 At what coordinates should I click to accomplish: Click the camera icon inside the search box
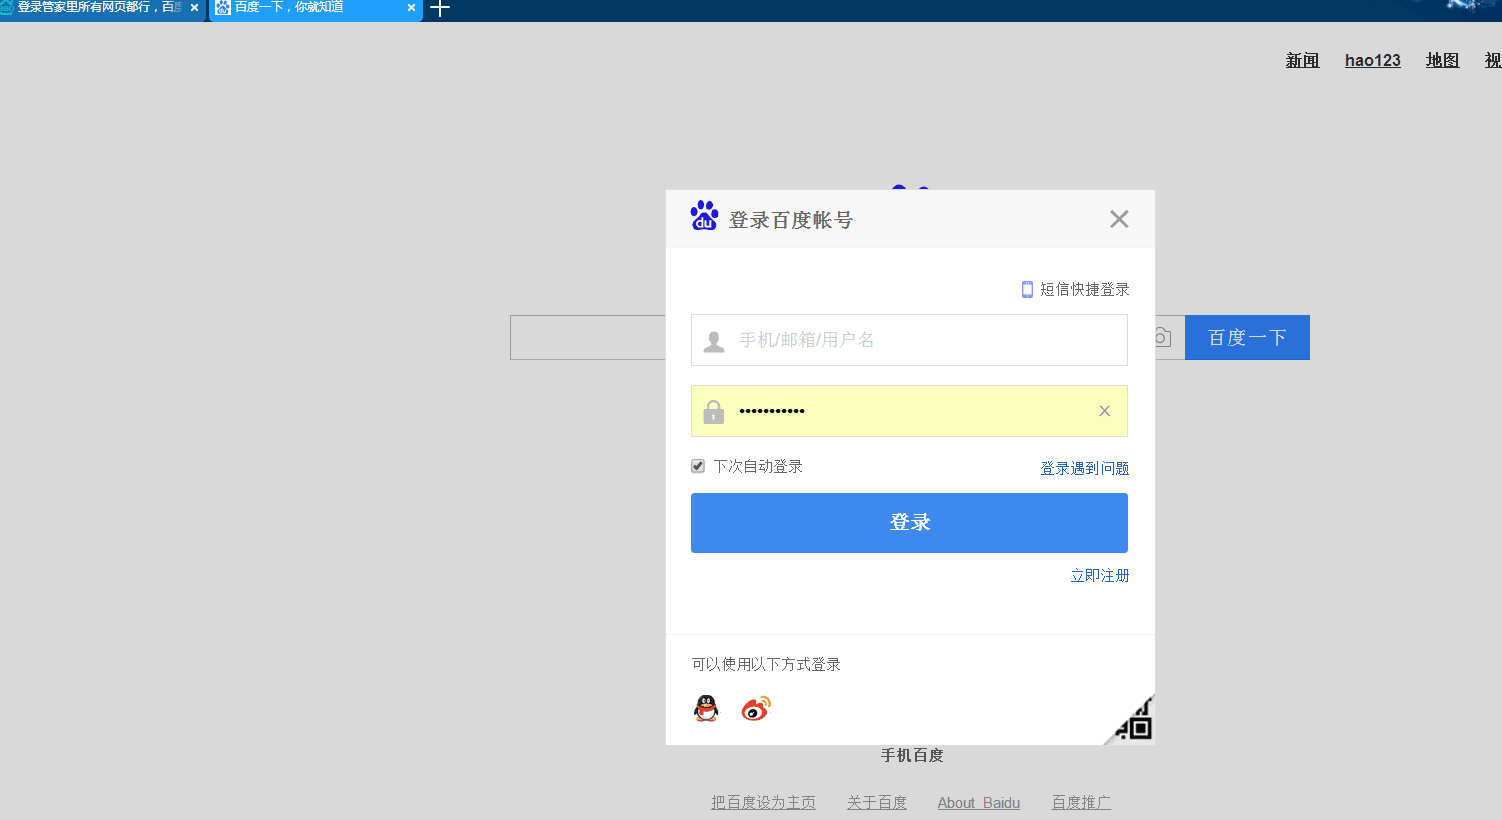coord(1161,338)
